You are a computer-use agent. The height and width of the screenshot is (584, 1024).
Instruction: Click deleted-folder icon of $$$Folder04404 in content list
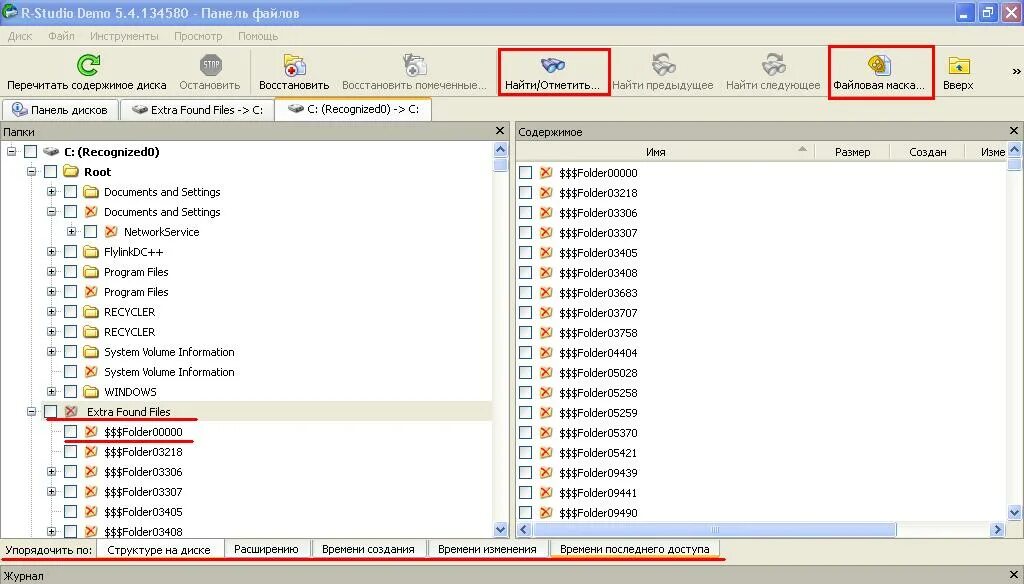(546, 353)
